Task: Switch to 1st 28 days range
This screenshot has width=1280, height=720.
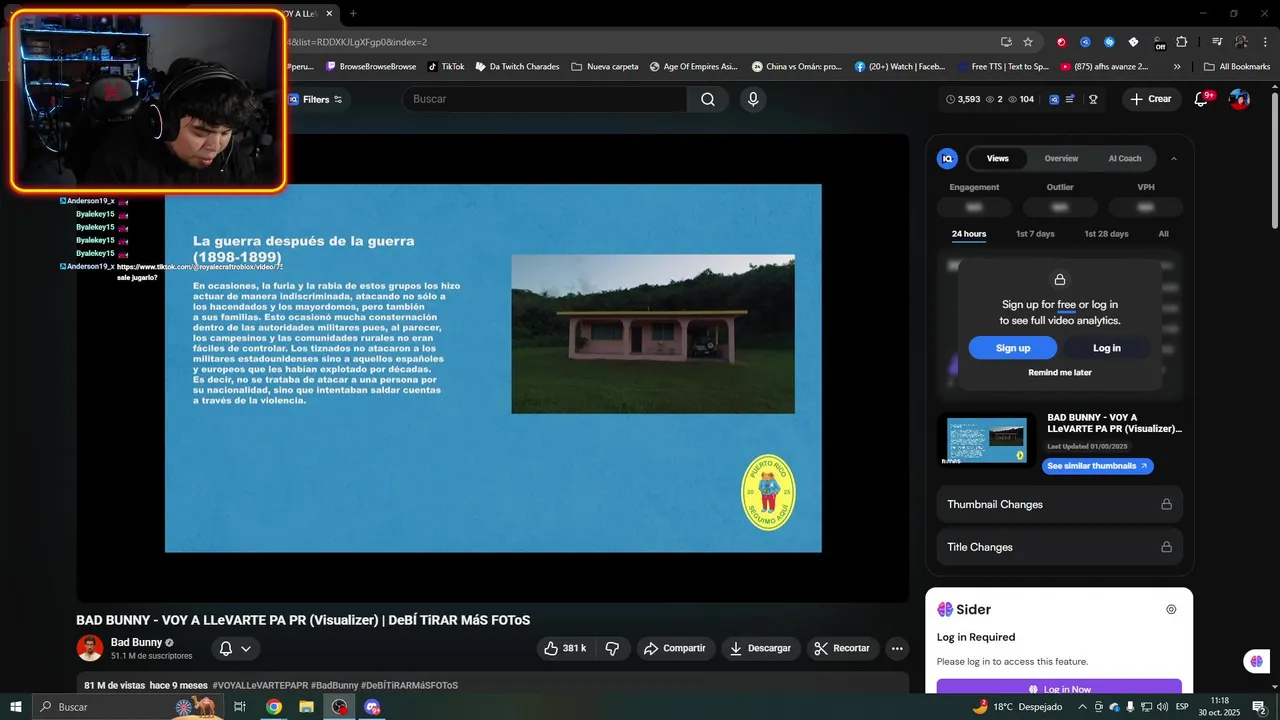Action: 1106,234
